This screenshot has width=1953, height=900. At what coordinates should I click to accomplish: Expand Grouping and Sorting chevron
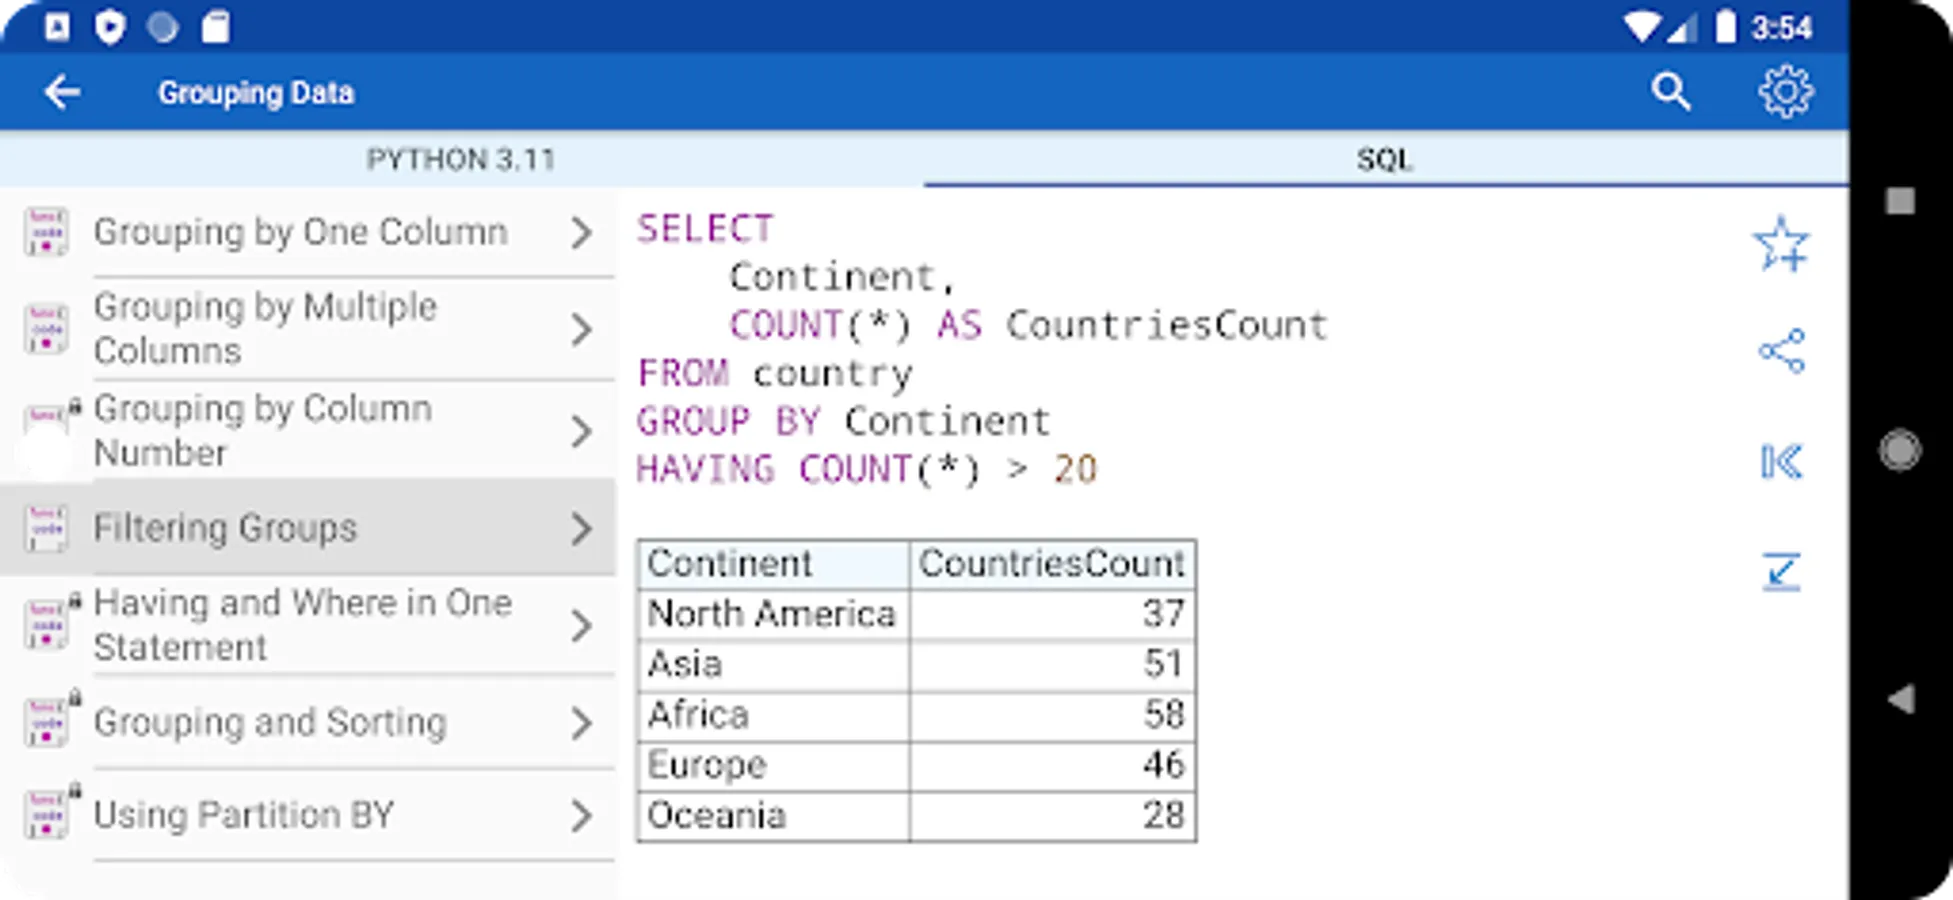[581, 723]
